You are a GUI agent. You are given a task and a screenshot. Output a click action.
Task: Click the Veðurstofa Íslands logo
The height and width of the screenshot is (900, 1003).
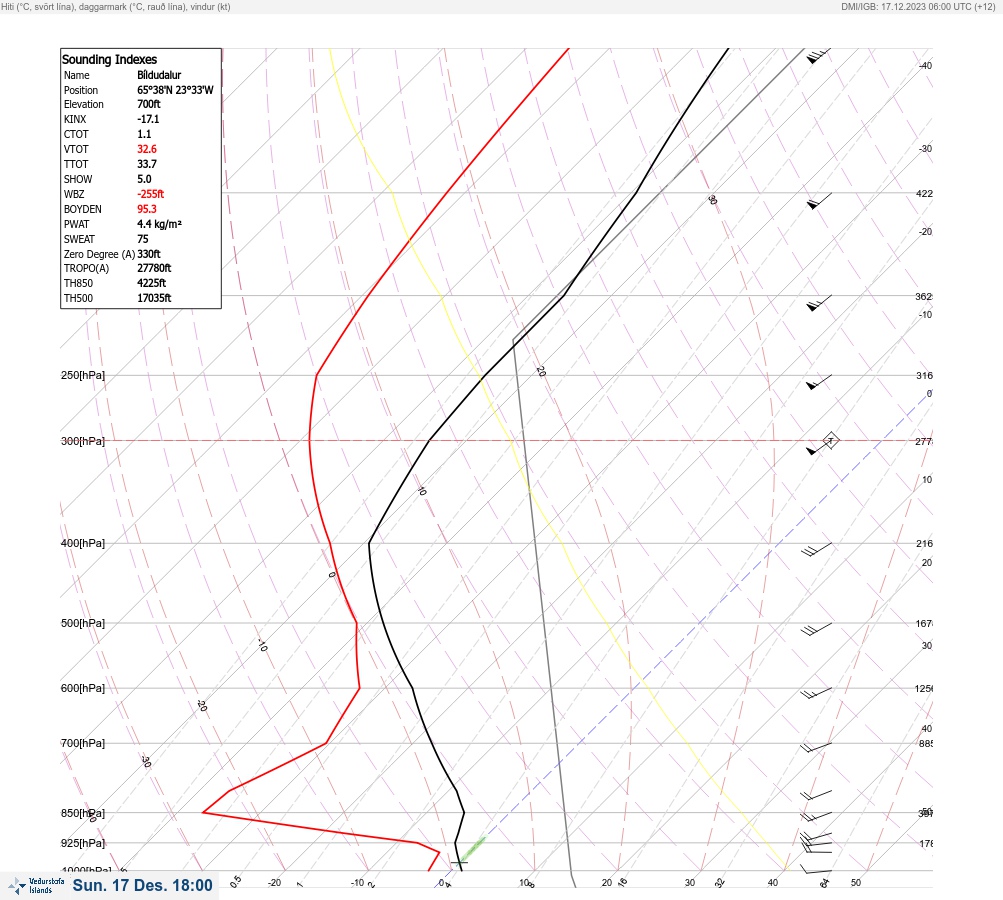(x=36, y=886)
